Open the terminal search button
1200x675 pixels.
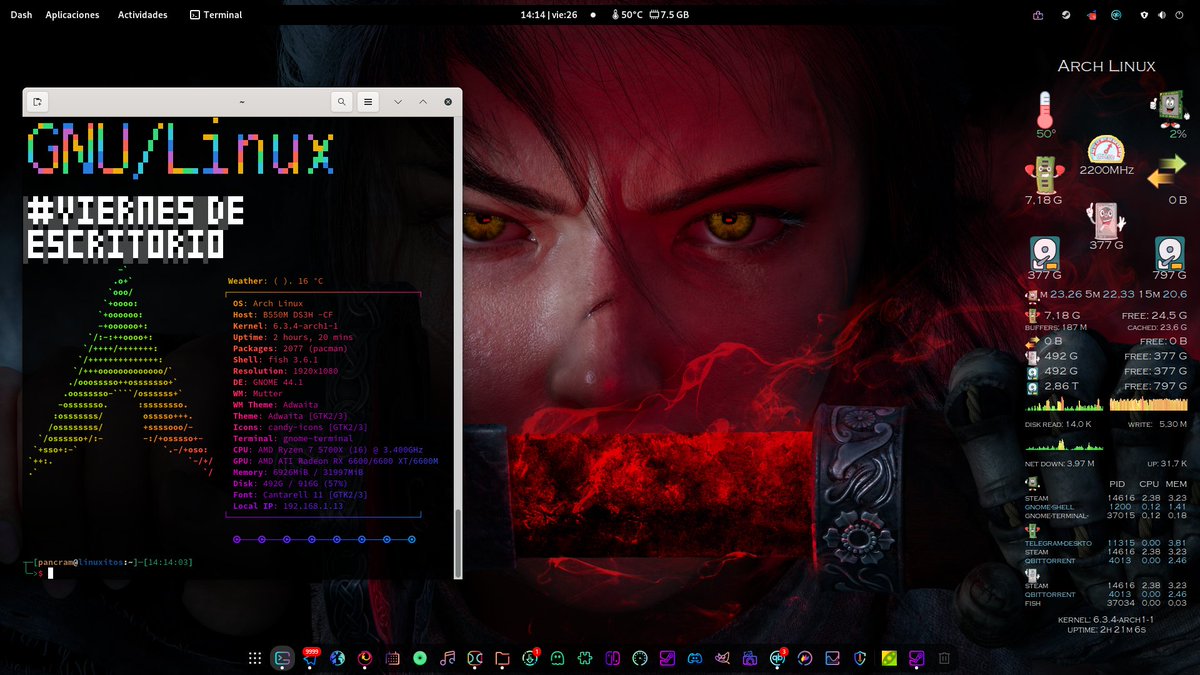342,101
